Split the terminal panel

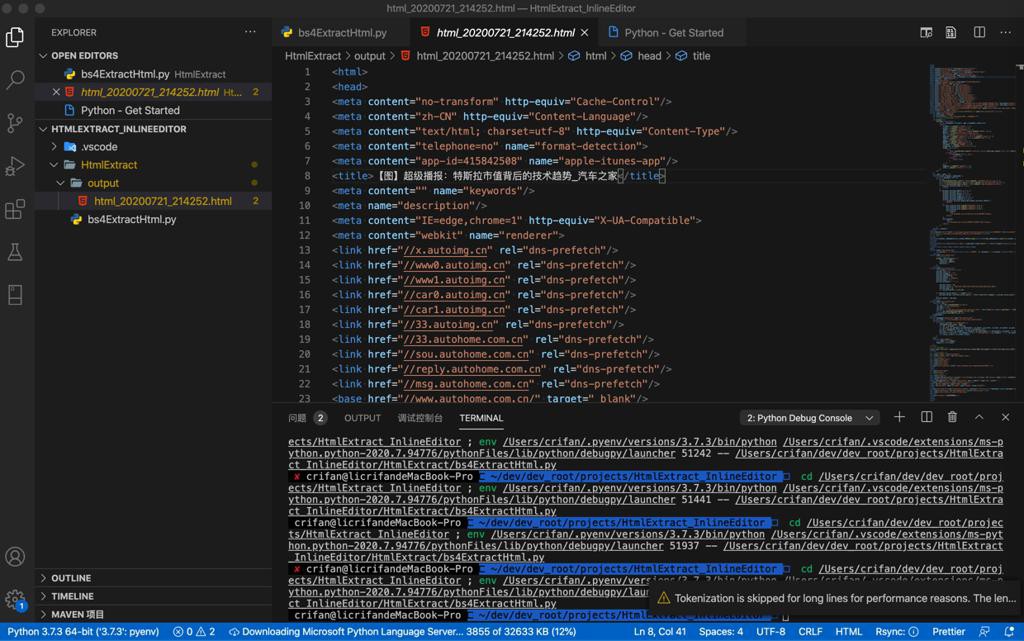[x=926, y=417]
